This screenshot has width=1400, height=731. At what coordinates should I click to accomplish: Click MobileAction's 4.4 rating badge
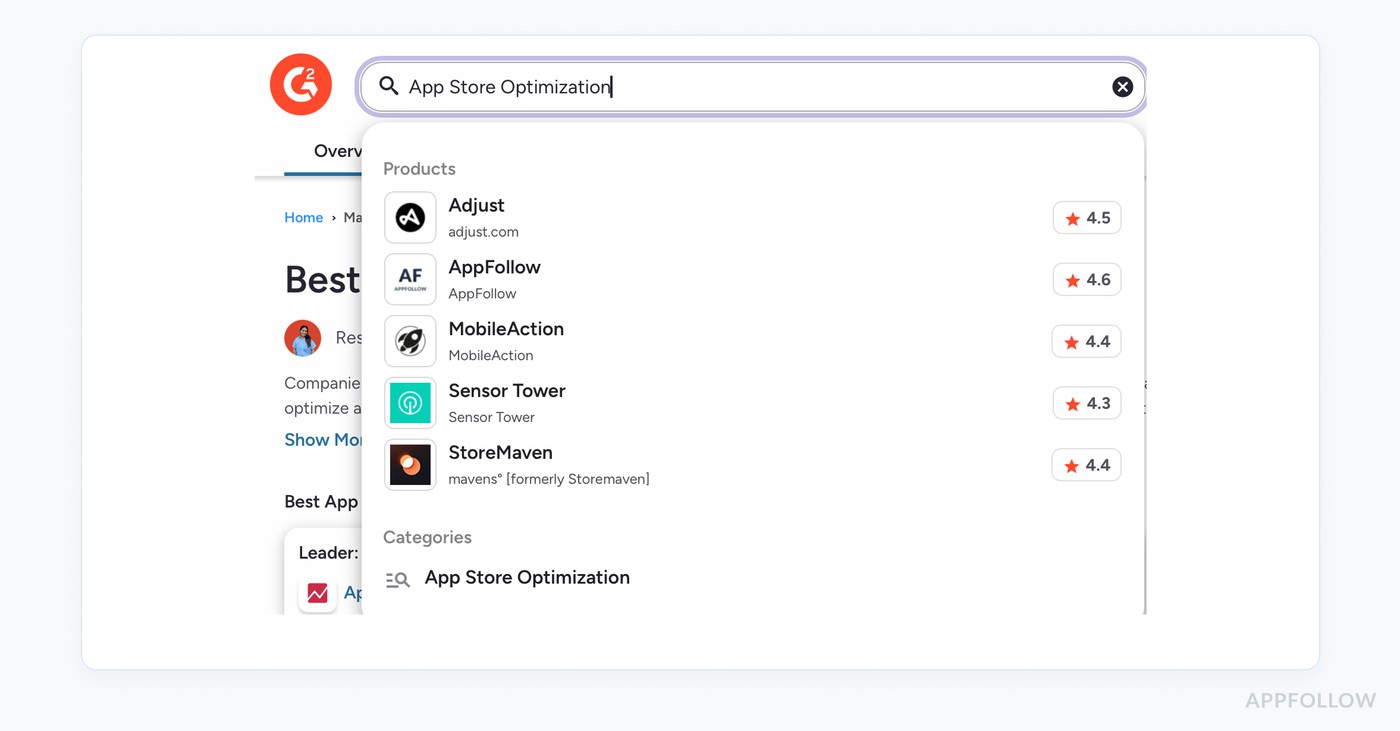[x=1086, y=342]
